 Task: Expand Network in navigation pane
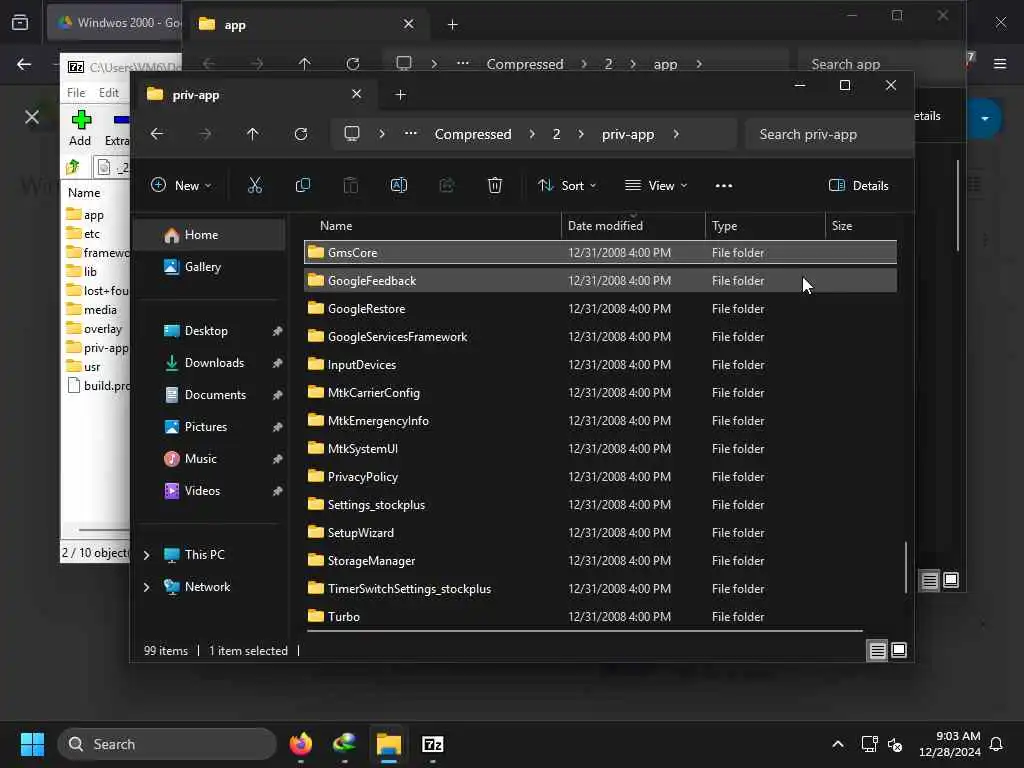click(x=147, y=587)
